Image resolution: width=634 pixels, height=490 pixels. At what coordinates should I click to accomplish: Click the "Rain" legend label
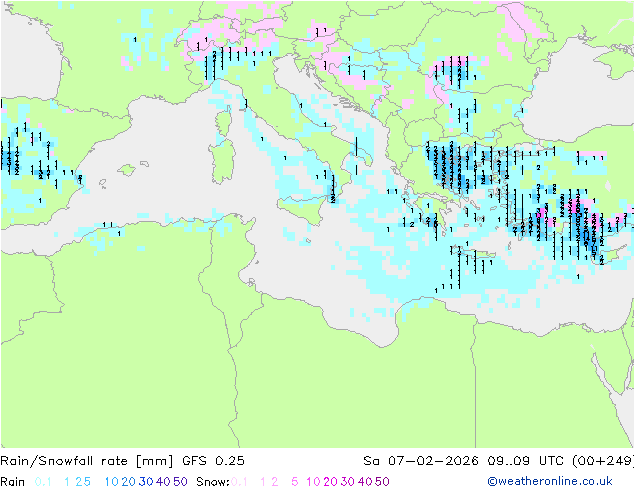tap(13, 482)
